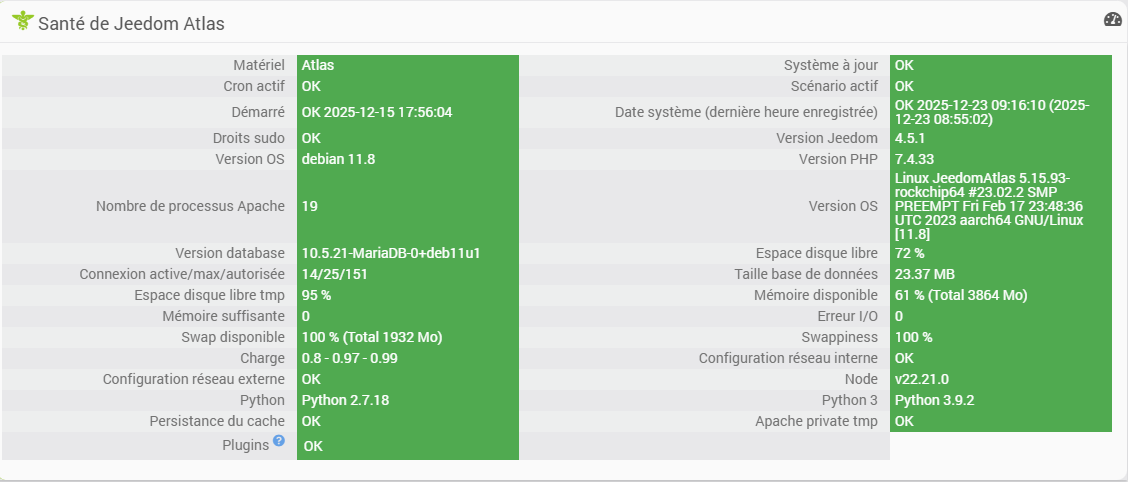This screenshot has width=1128, height=482.
Task: Click the Cron actif OK status
Action: pyautogui.click(x=311, y=86)
